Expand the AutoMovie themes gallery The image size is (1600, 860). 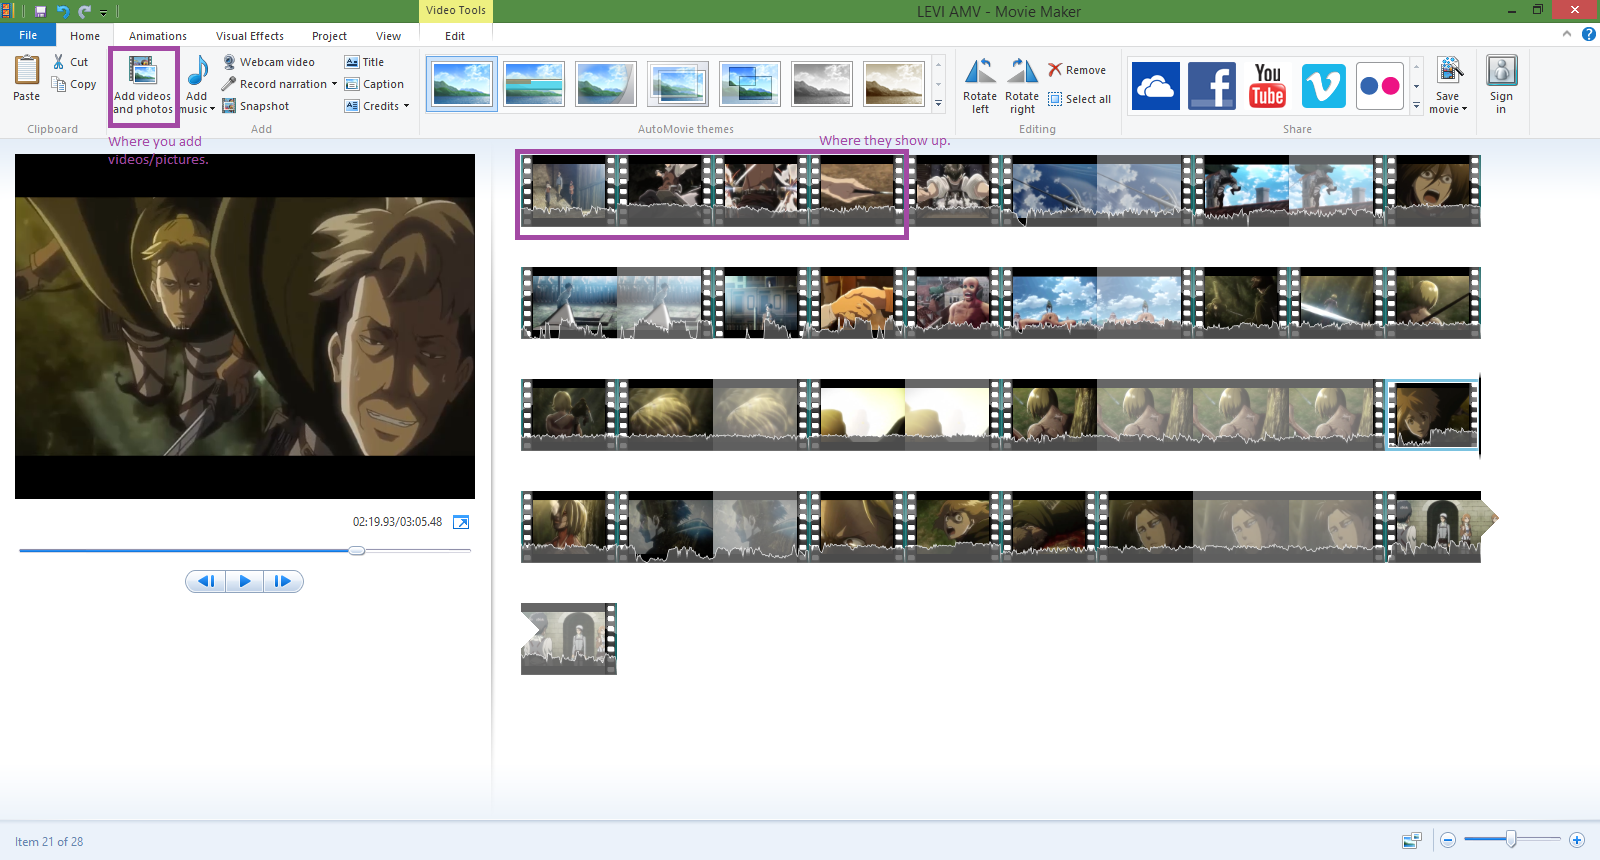tap(938, 103)
